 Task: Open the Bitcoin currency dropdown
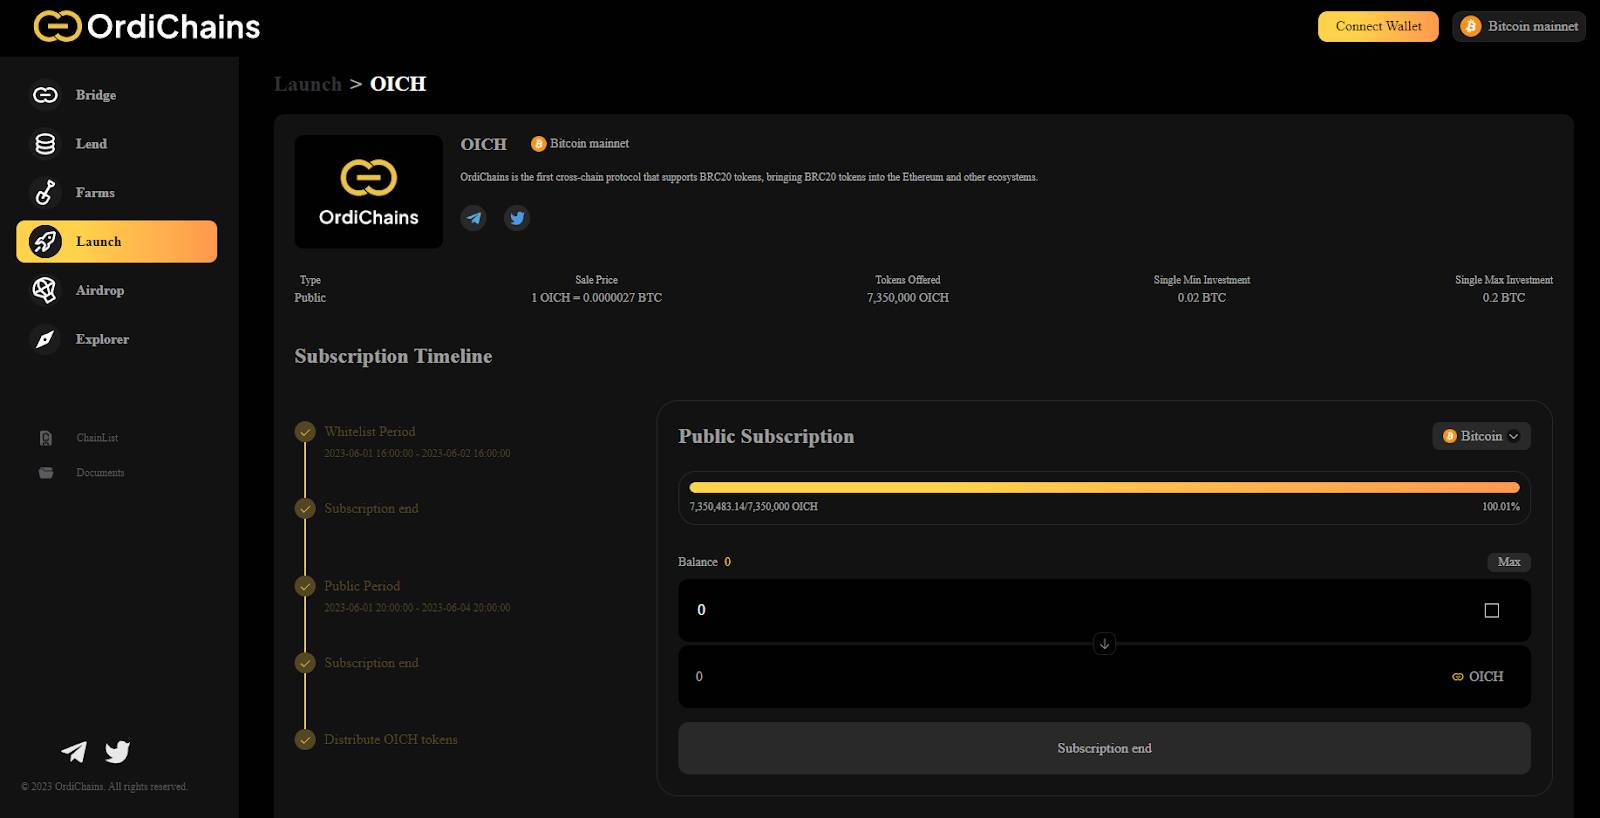(x=1481, y=436)
